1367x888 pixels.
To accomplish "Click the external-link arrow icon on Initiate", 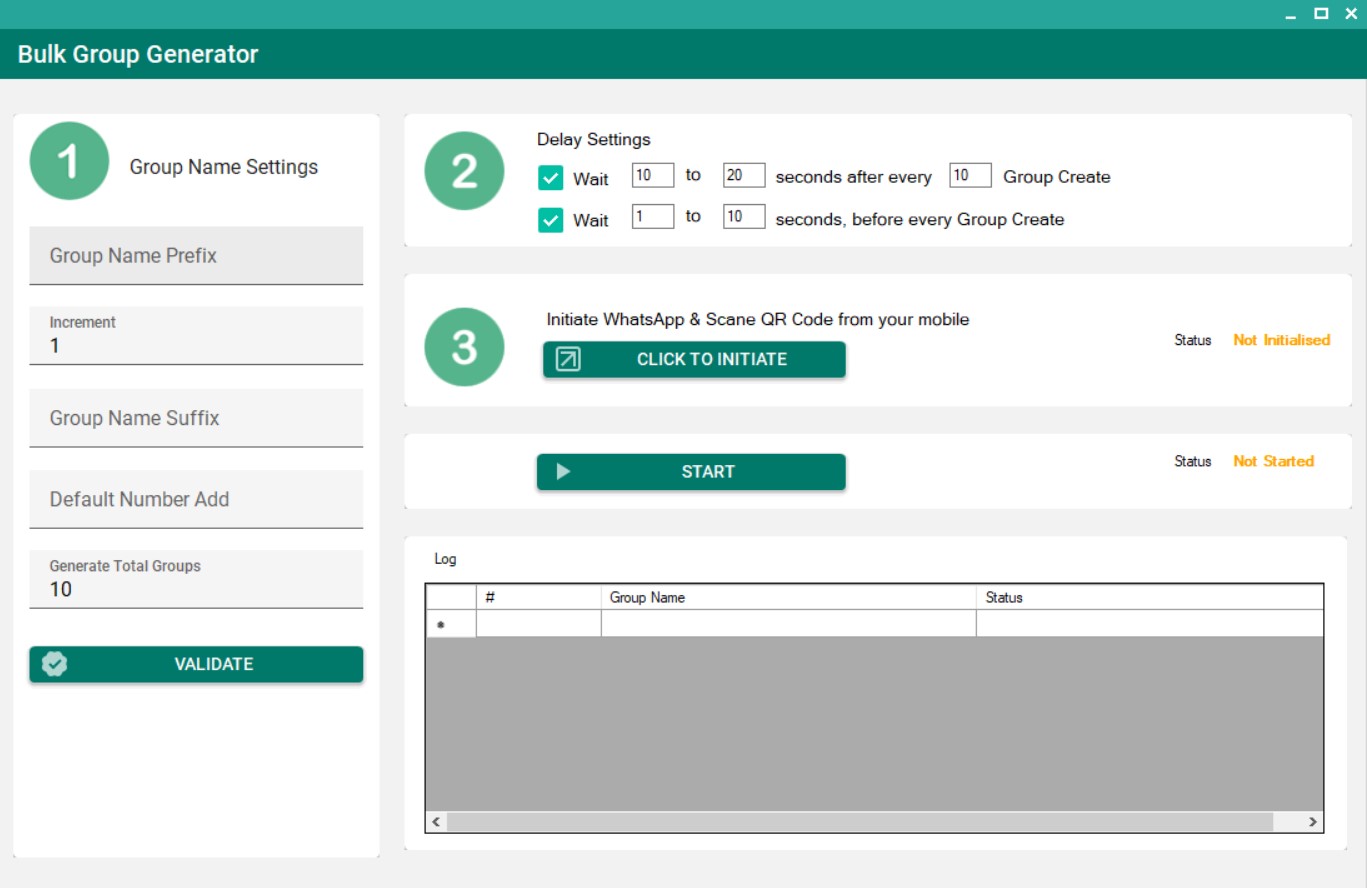I will tap(568, 359).
